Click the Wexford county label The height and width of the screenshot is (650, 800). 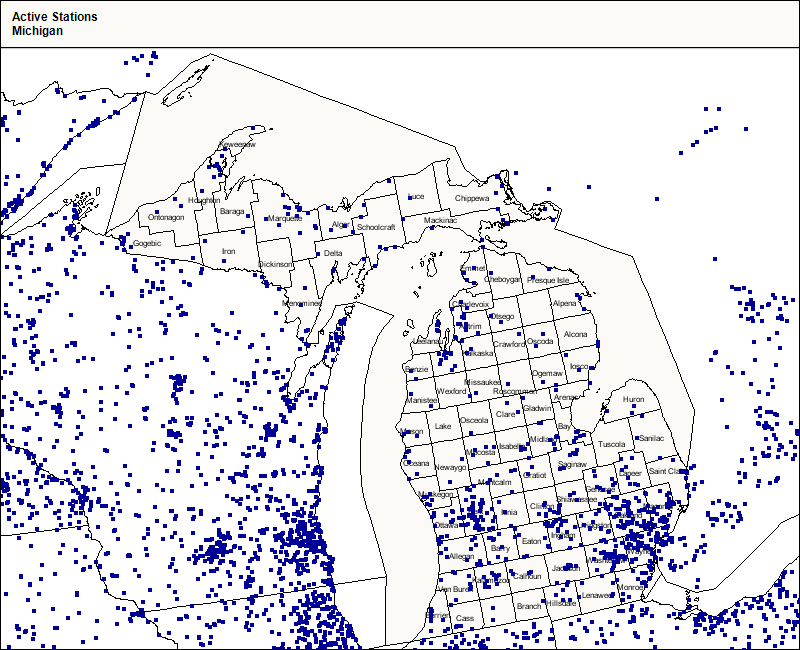451,391
